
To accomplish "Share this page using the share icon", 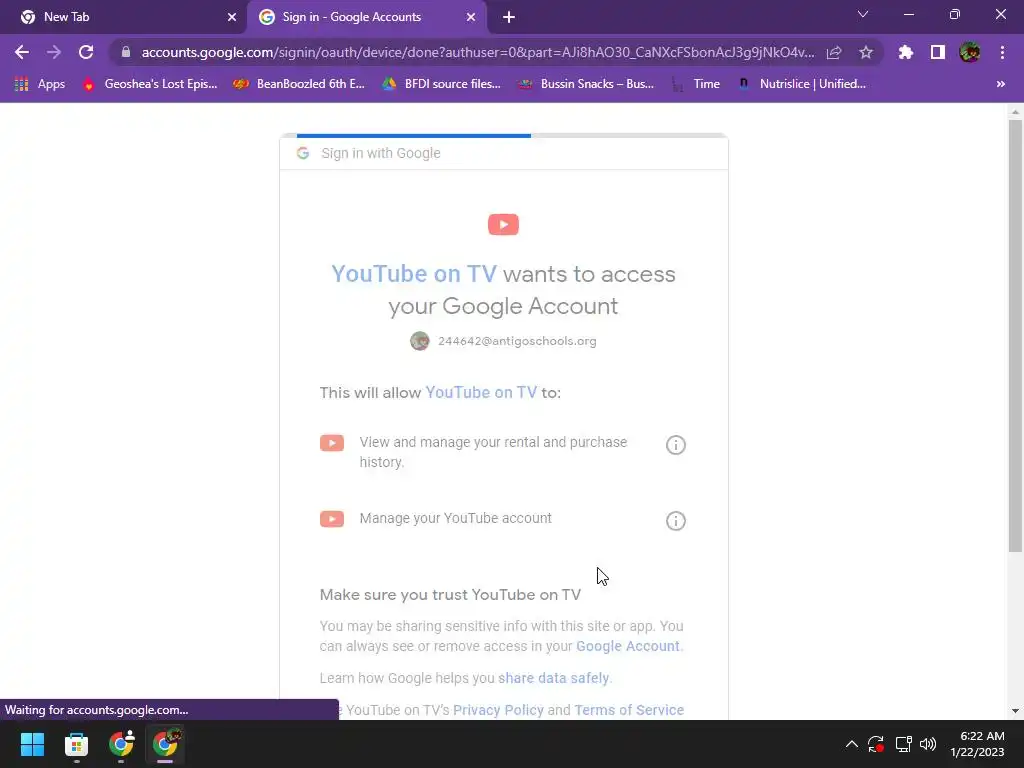I will (x=834, y=52).
